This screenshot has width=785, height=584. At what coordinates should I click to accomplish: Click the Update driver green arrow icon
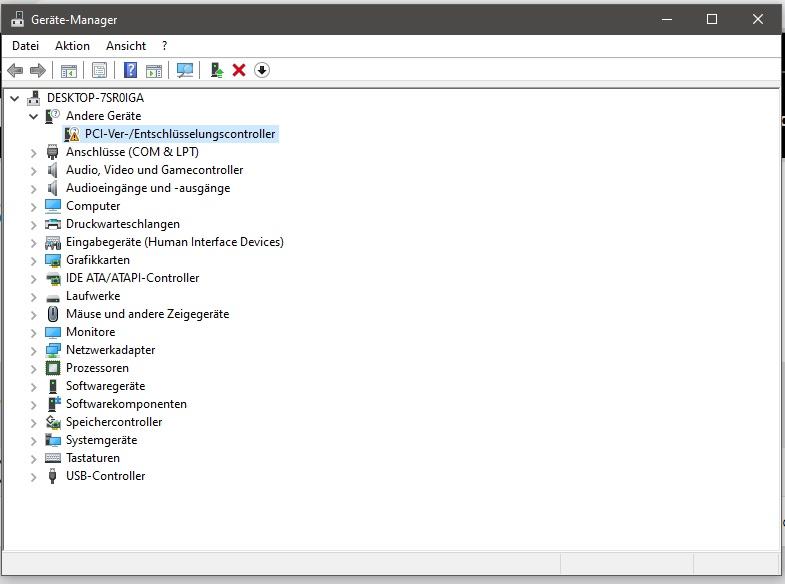pyautogui.click(x=216, y=70)
